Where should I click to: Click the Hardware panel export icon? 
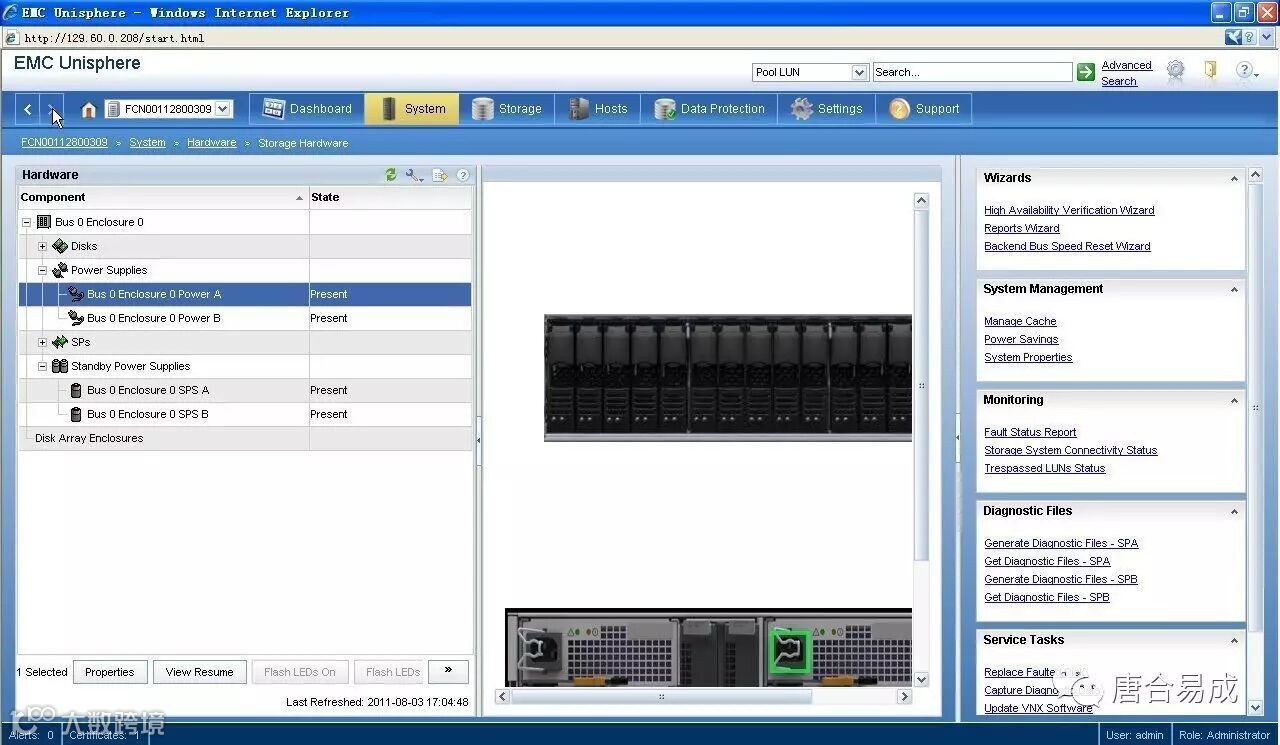(x=440, y=175)
